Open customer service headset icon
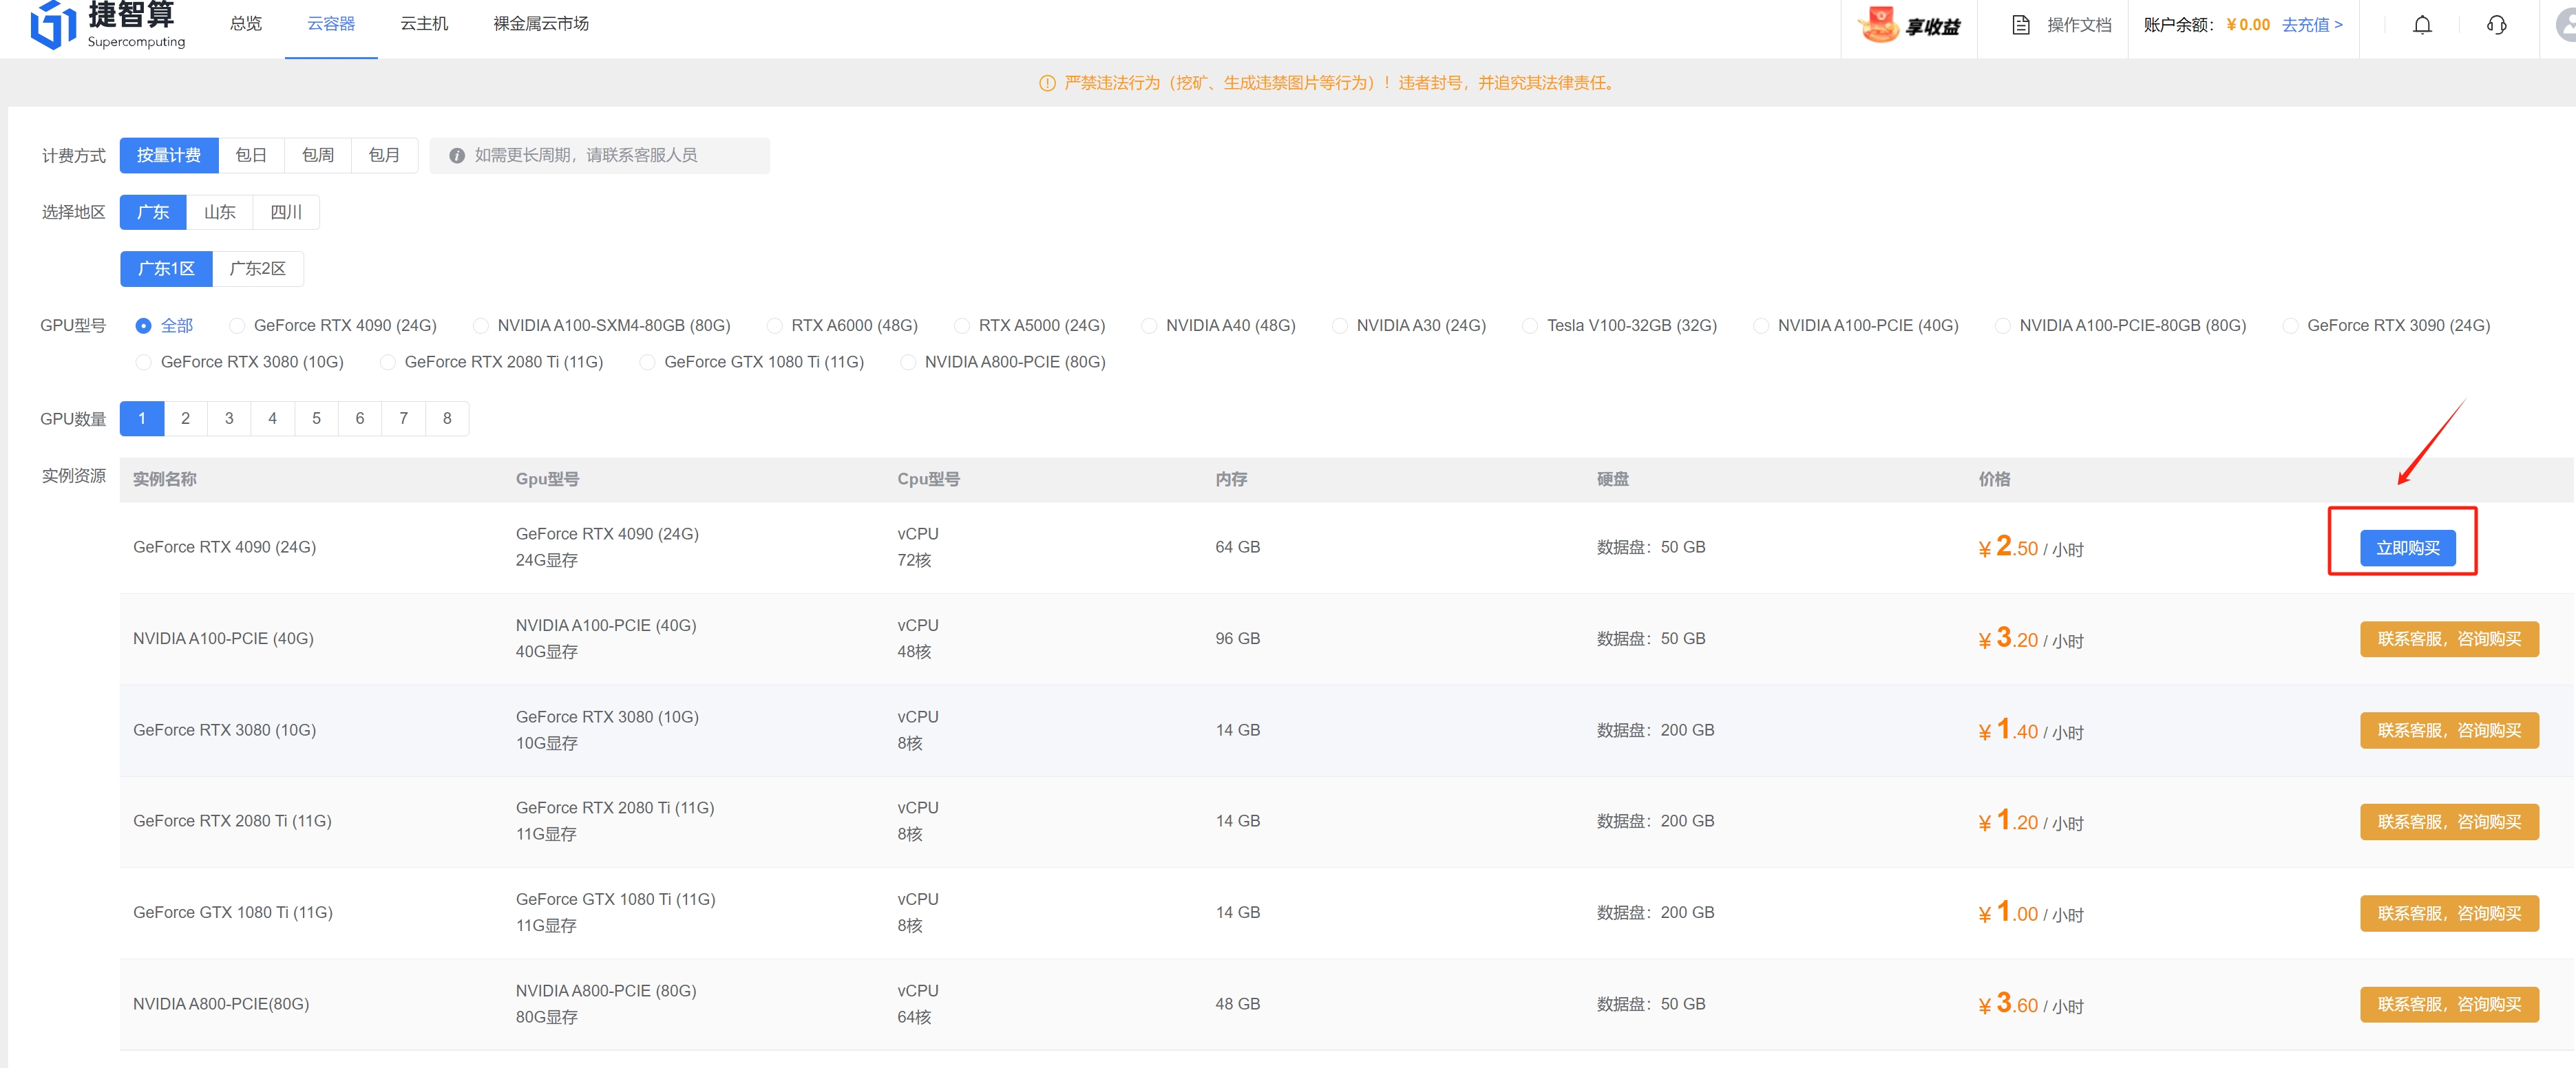 (2496, 25)
